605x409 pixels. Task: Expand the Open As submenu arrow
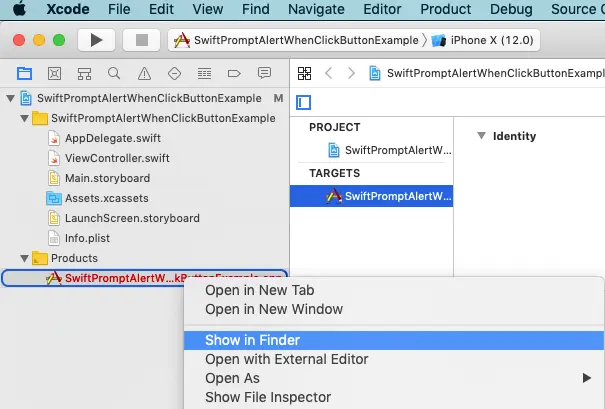[x=586, y=378]
